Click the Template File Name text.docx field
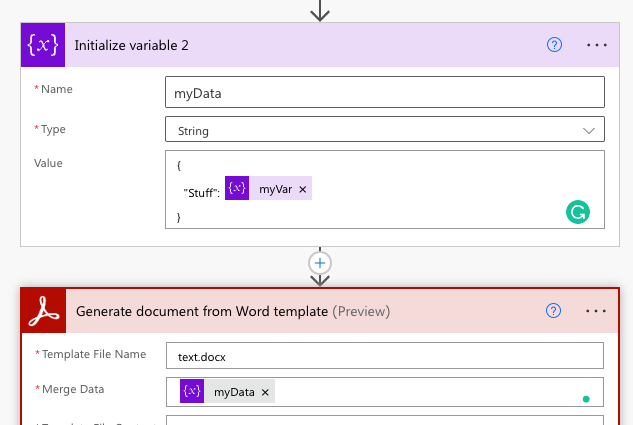 pyautogui.click(x=385, y=356)
